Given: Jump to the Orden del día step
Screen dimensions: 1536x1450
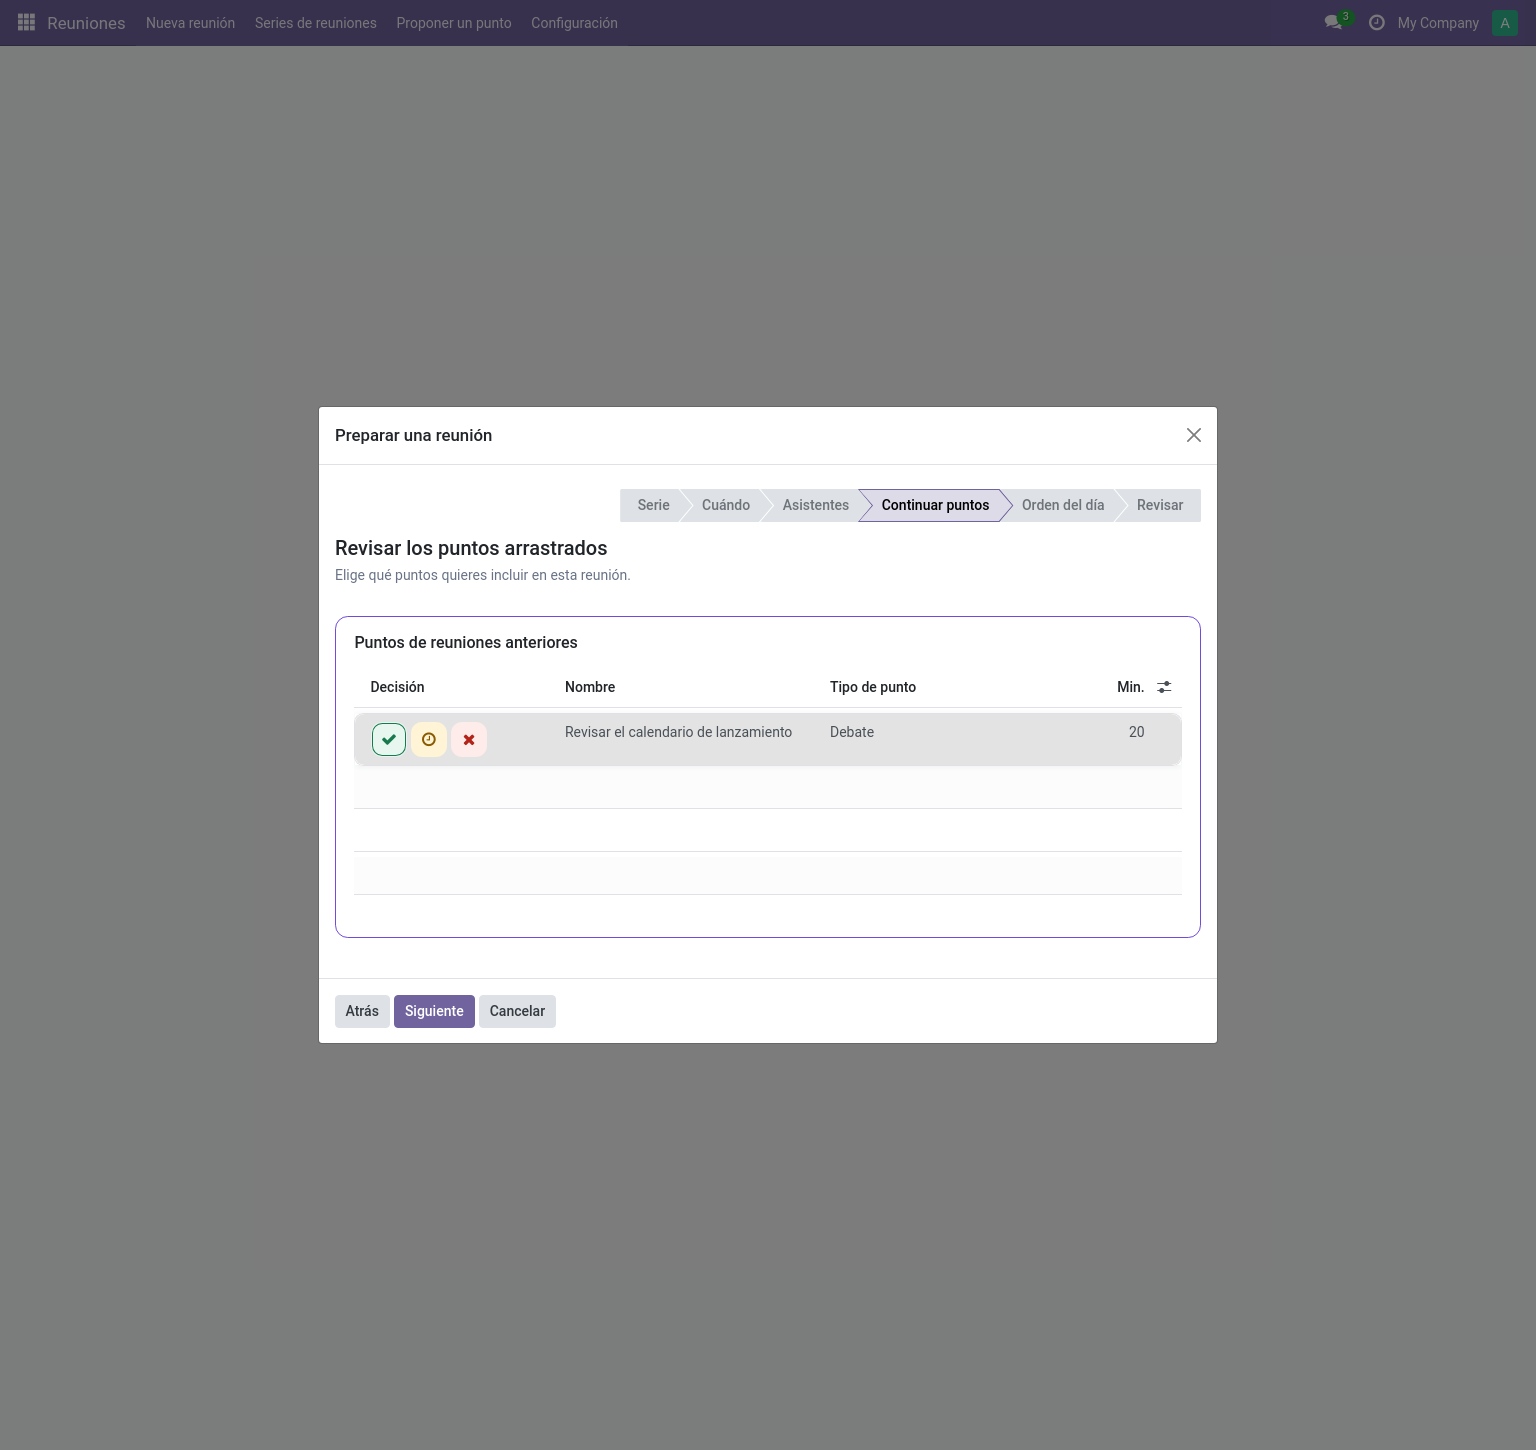Looking at the screenshot, I should pos(1063,505).
